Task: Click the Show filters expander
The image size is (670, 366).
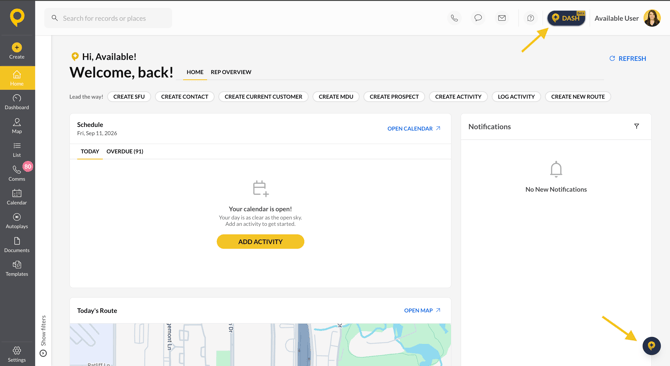Action: 43,336
